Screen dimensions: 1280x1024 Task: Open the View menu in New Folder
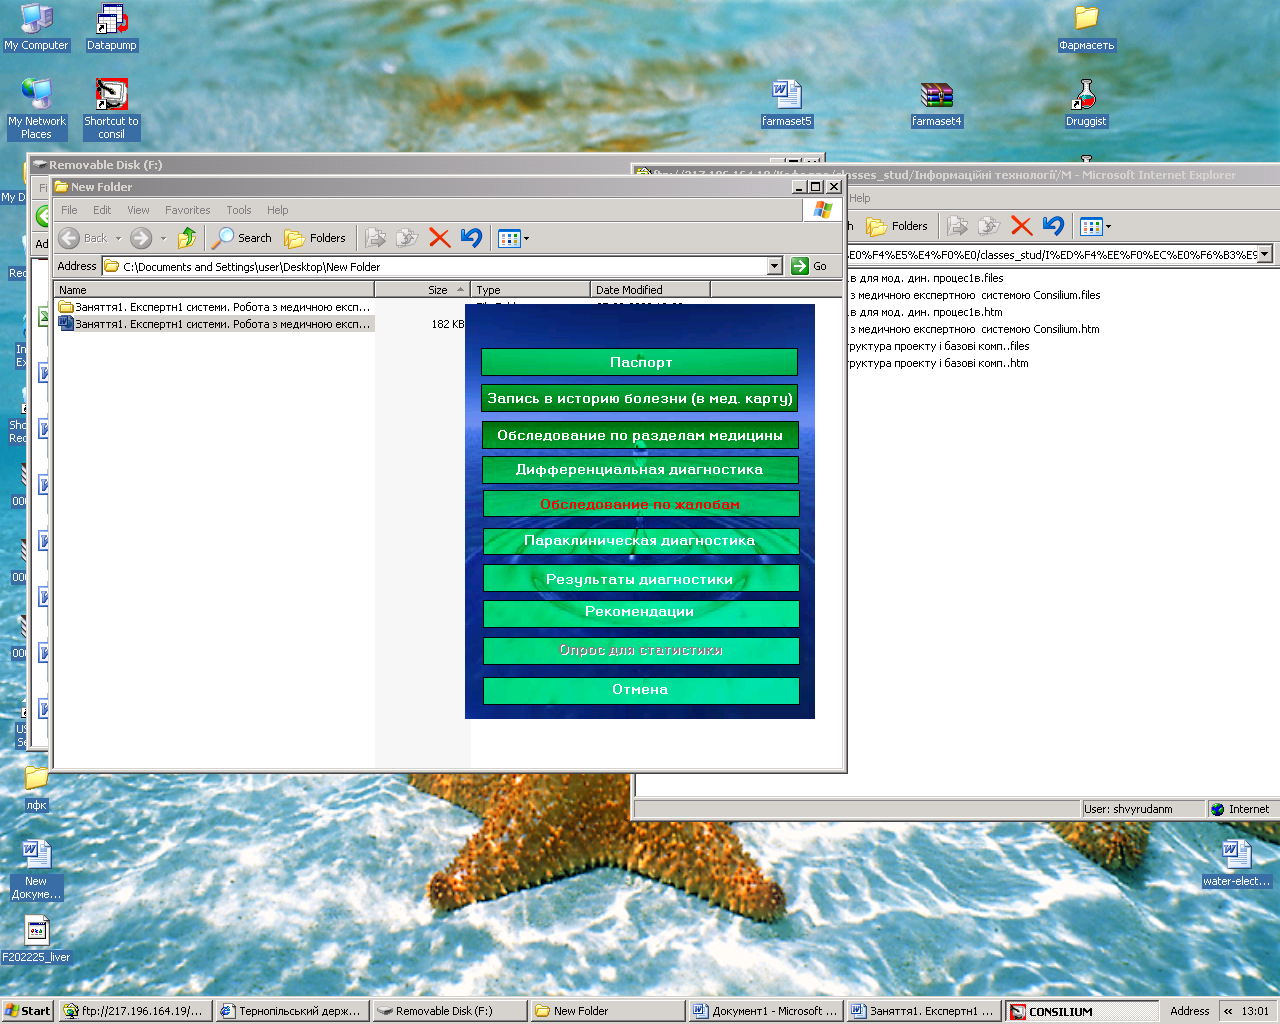pos(138,210)
